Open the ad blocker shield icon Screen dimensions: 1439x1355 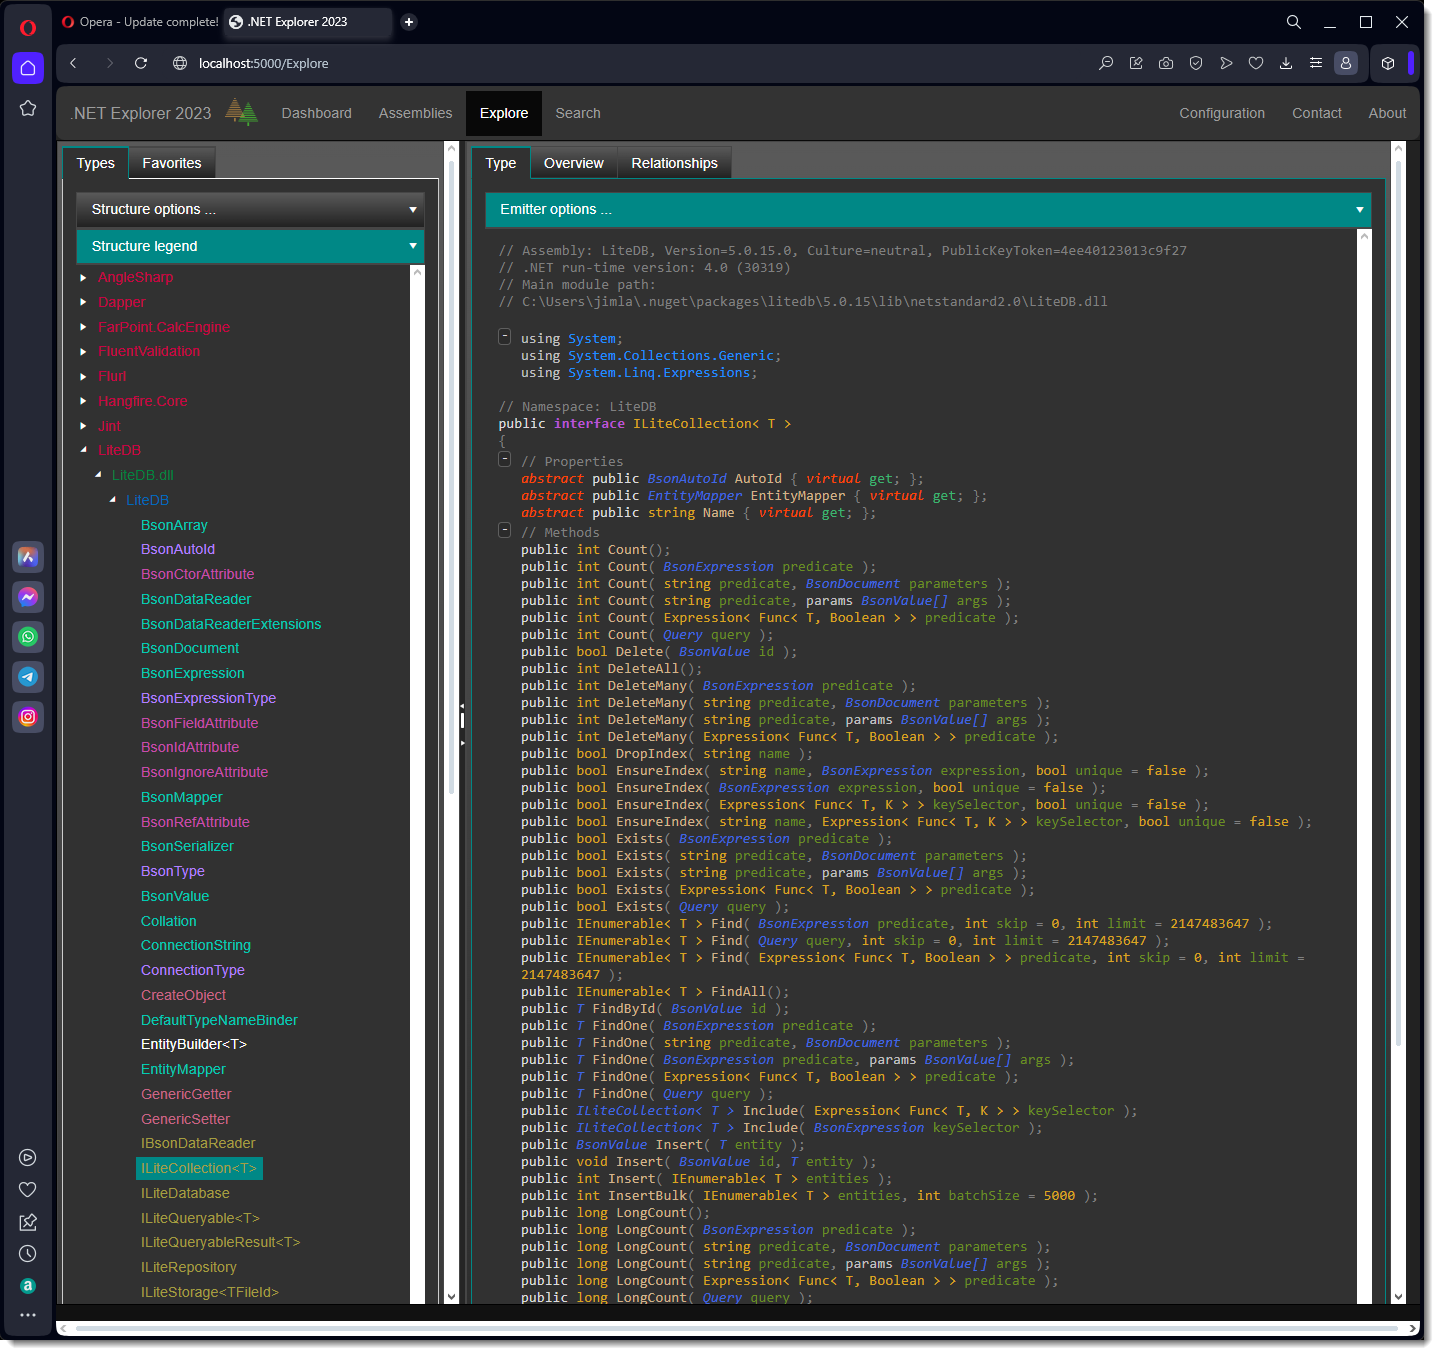point(1196,63)
